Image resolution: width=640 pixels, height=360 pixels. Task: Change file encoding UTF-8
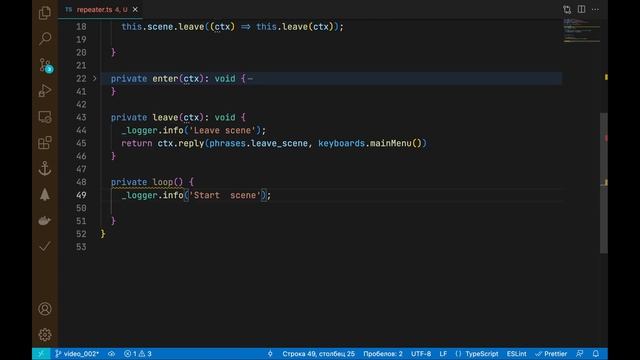point(421,354)
